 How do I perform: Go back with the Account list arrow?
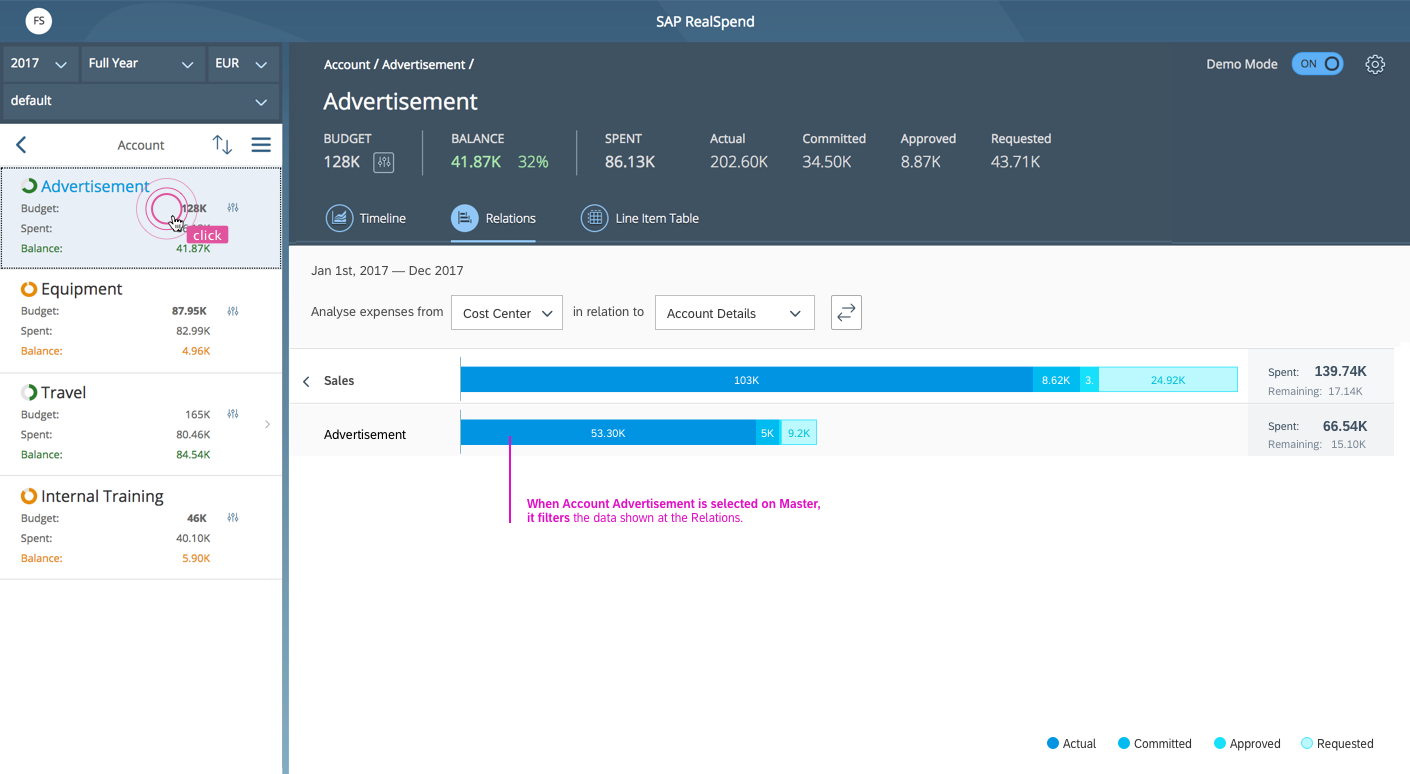coord(21,145)
